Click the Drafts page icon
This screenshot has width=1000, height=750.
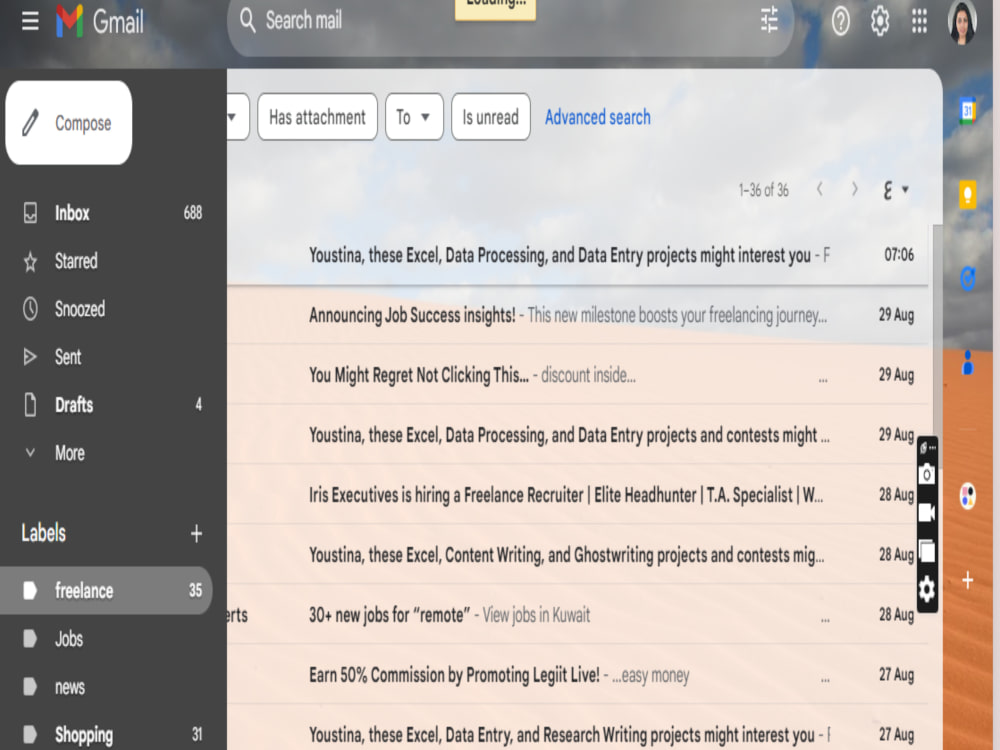coord(30,404)
